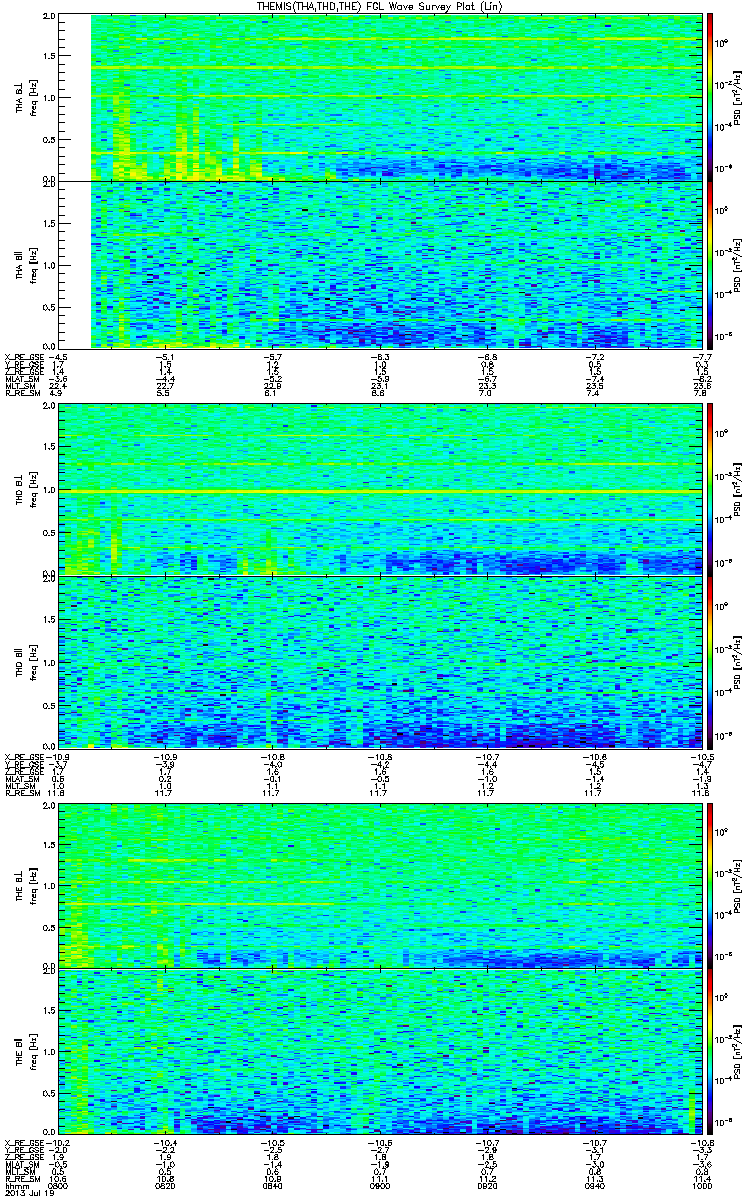Click the '2.0' frequency tick on THA B⊥ axis
Screen dimensions: 750x1200
[49, 18]
